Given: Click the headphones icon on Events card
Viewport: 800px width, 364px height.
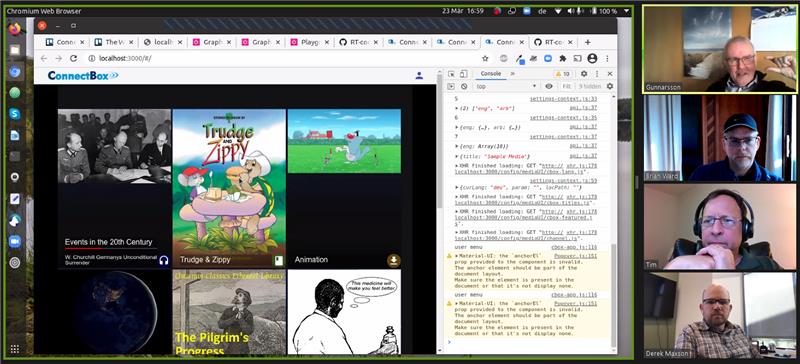Looking at the screenshot, I should pos(163,260).
